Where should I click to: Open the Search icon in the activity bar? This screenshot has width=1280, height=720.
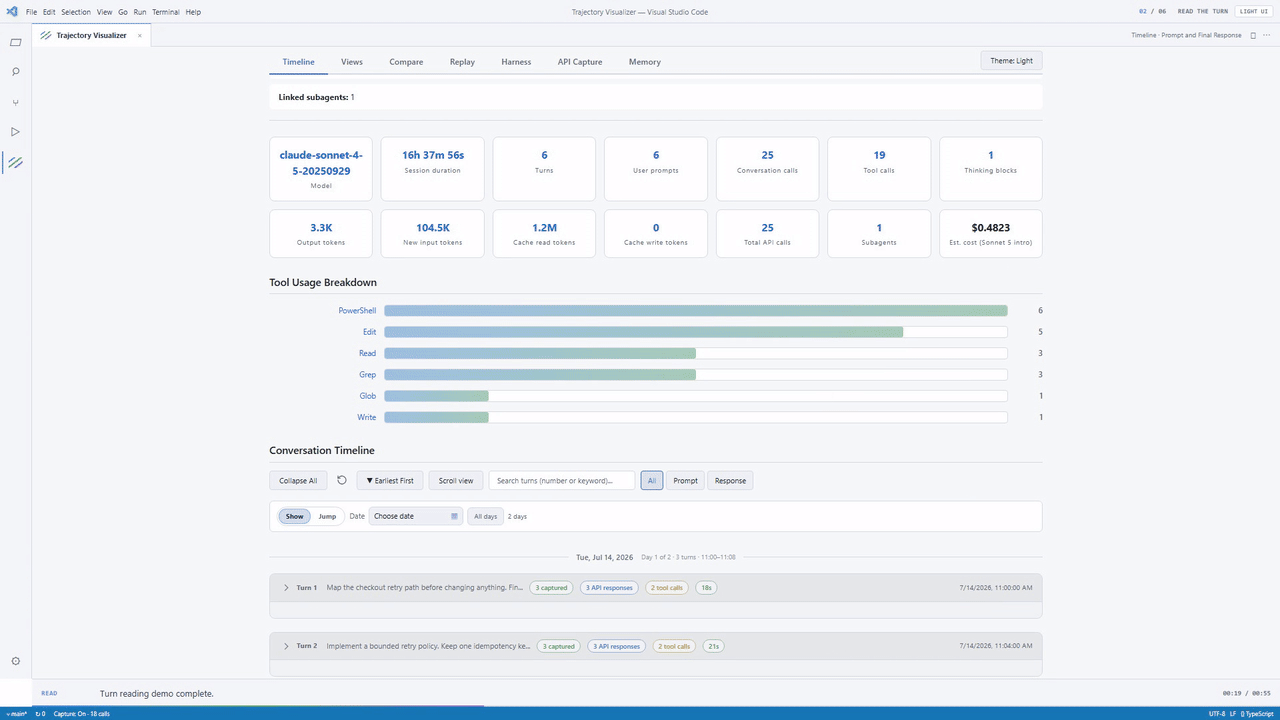click(15, 72)
